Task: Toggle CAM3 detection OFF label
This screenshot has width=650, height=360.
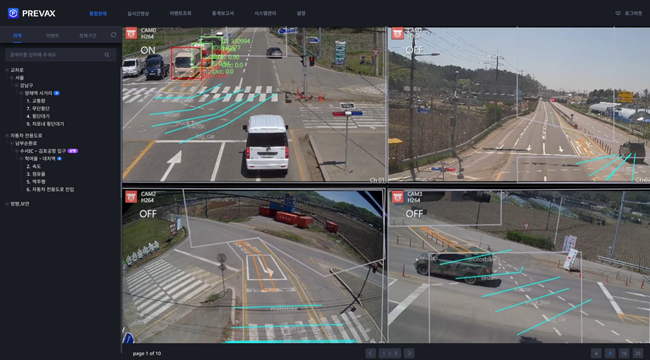Action: pyautogui.click(x=414, y=214)
